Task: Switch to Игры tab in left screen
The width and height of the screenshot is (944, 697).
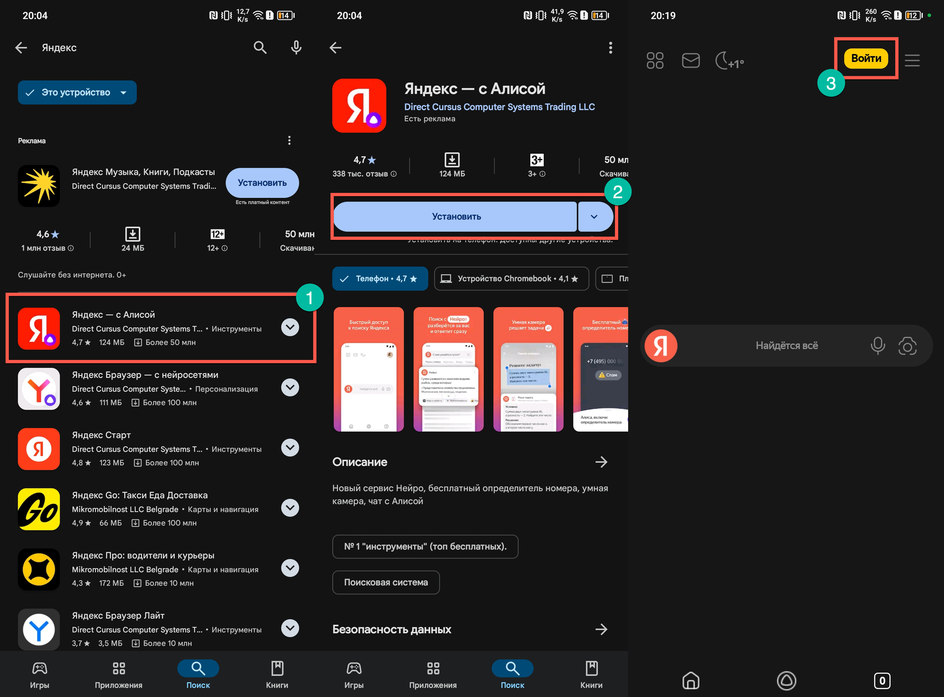Action: tap(39, 674)
